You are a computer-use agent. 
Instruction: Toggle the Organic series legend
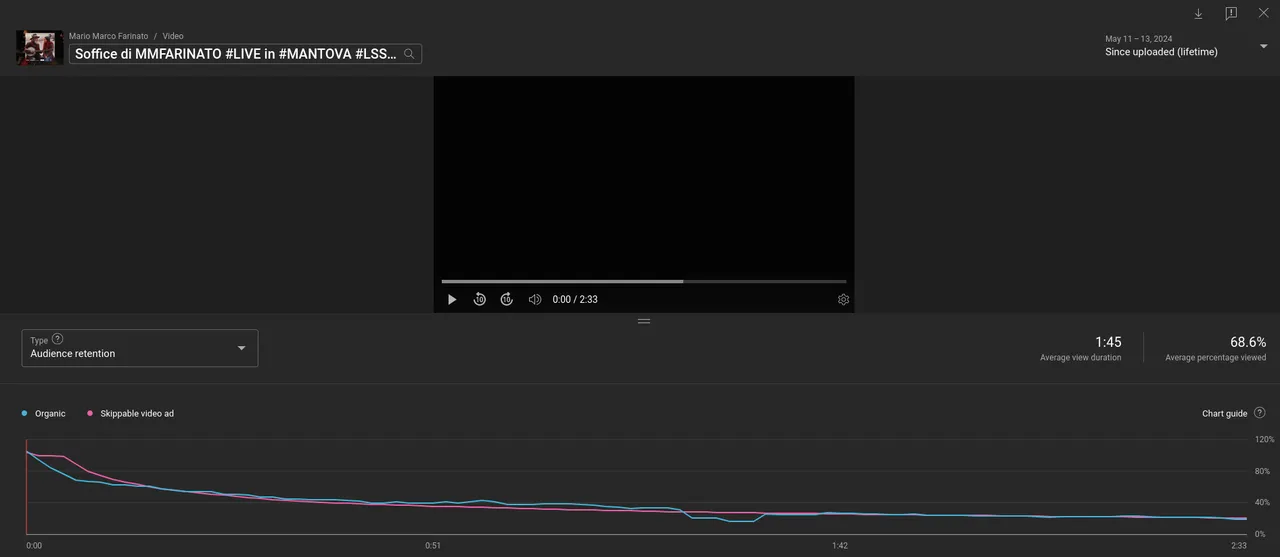(x=44, y=413)
